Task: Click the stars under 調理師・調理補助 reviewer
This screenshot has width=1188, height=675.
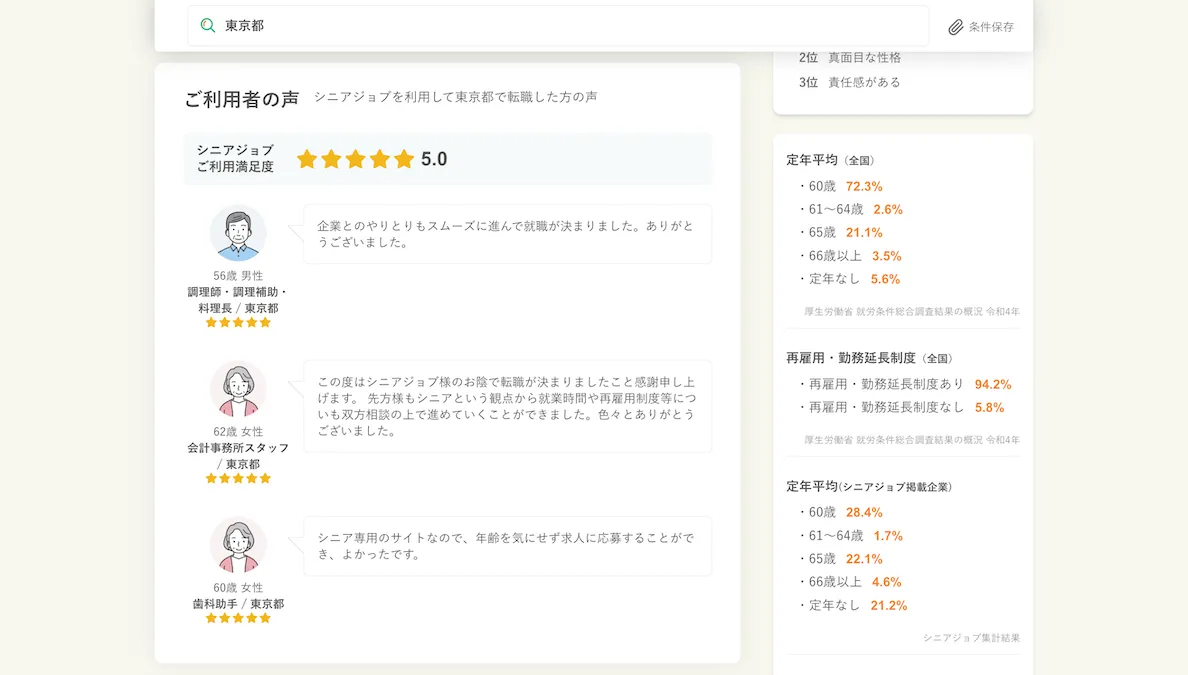Action: point(238,322)
